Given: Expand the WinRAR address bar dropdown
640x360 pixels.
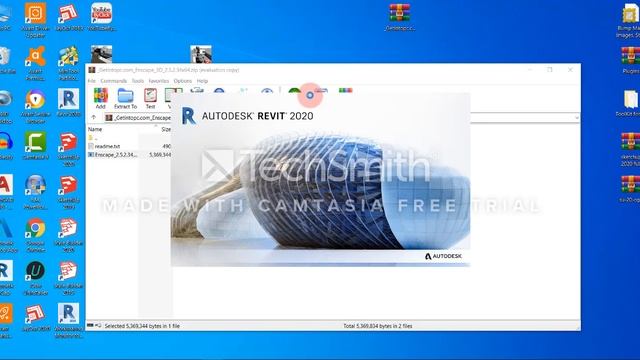Looking at the screenshot, I should tap(576, 118).
